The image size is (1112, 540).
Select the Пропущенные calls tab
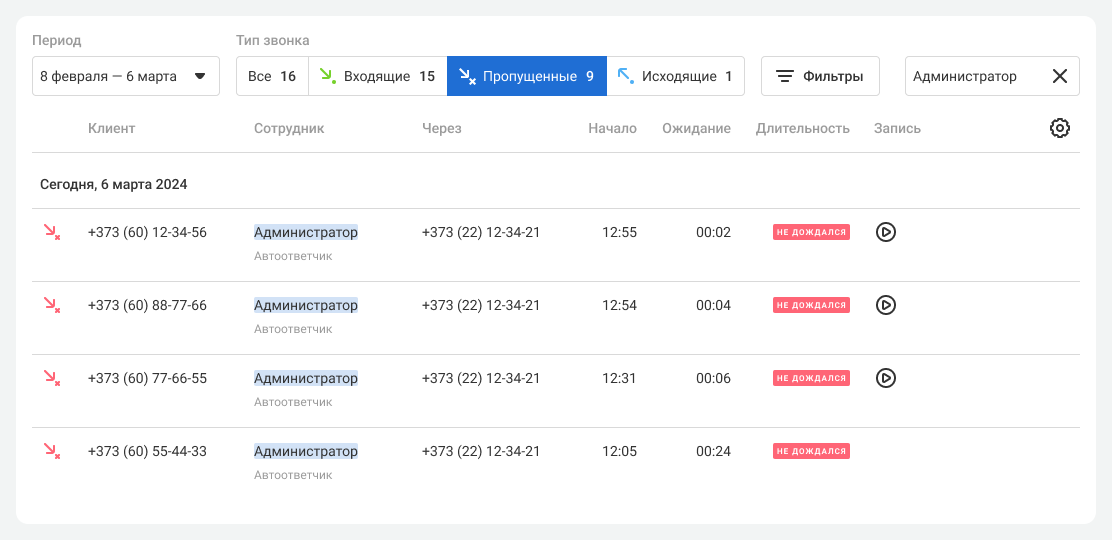[x=526, y=76]
